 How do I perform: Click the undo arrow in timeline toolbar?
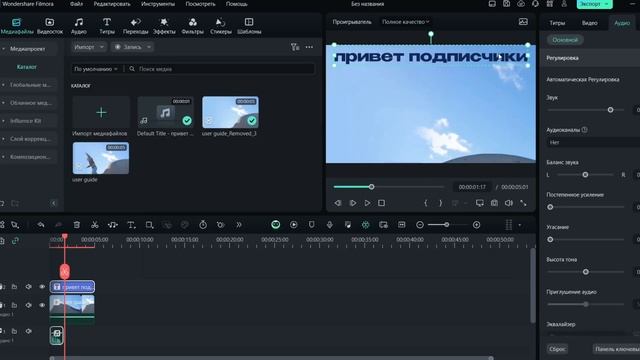pyautogui.click(x=41, y=225)
